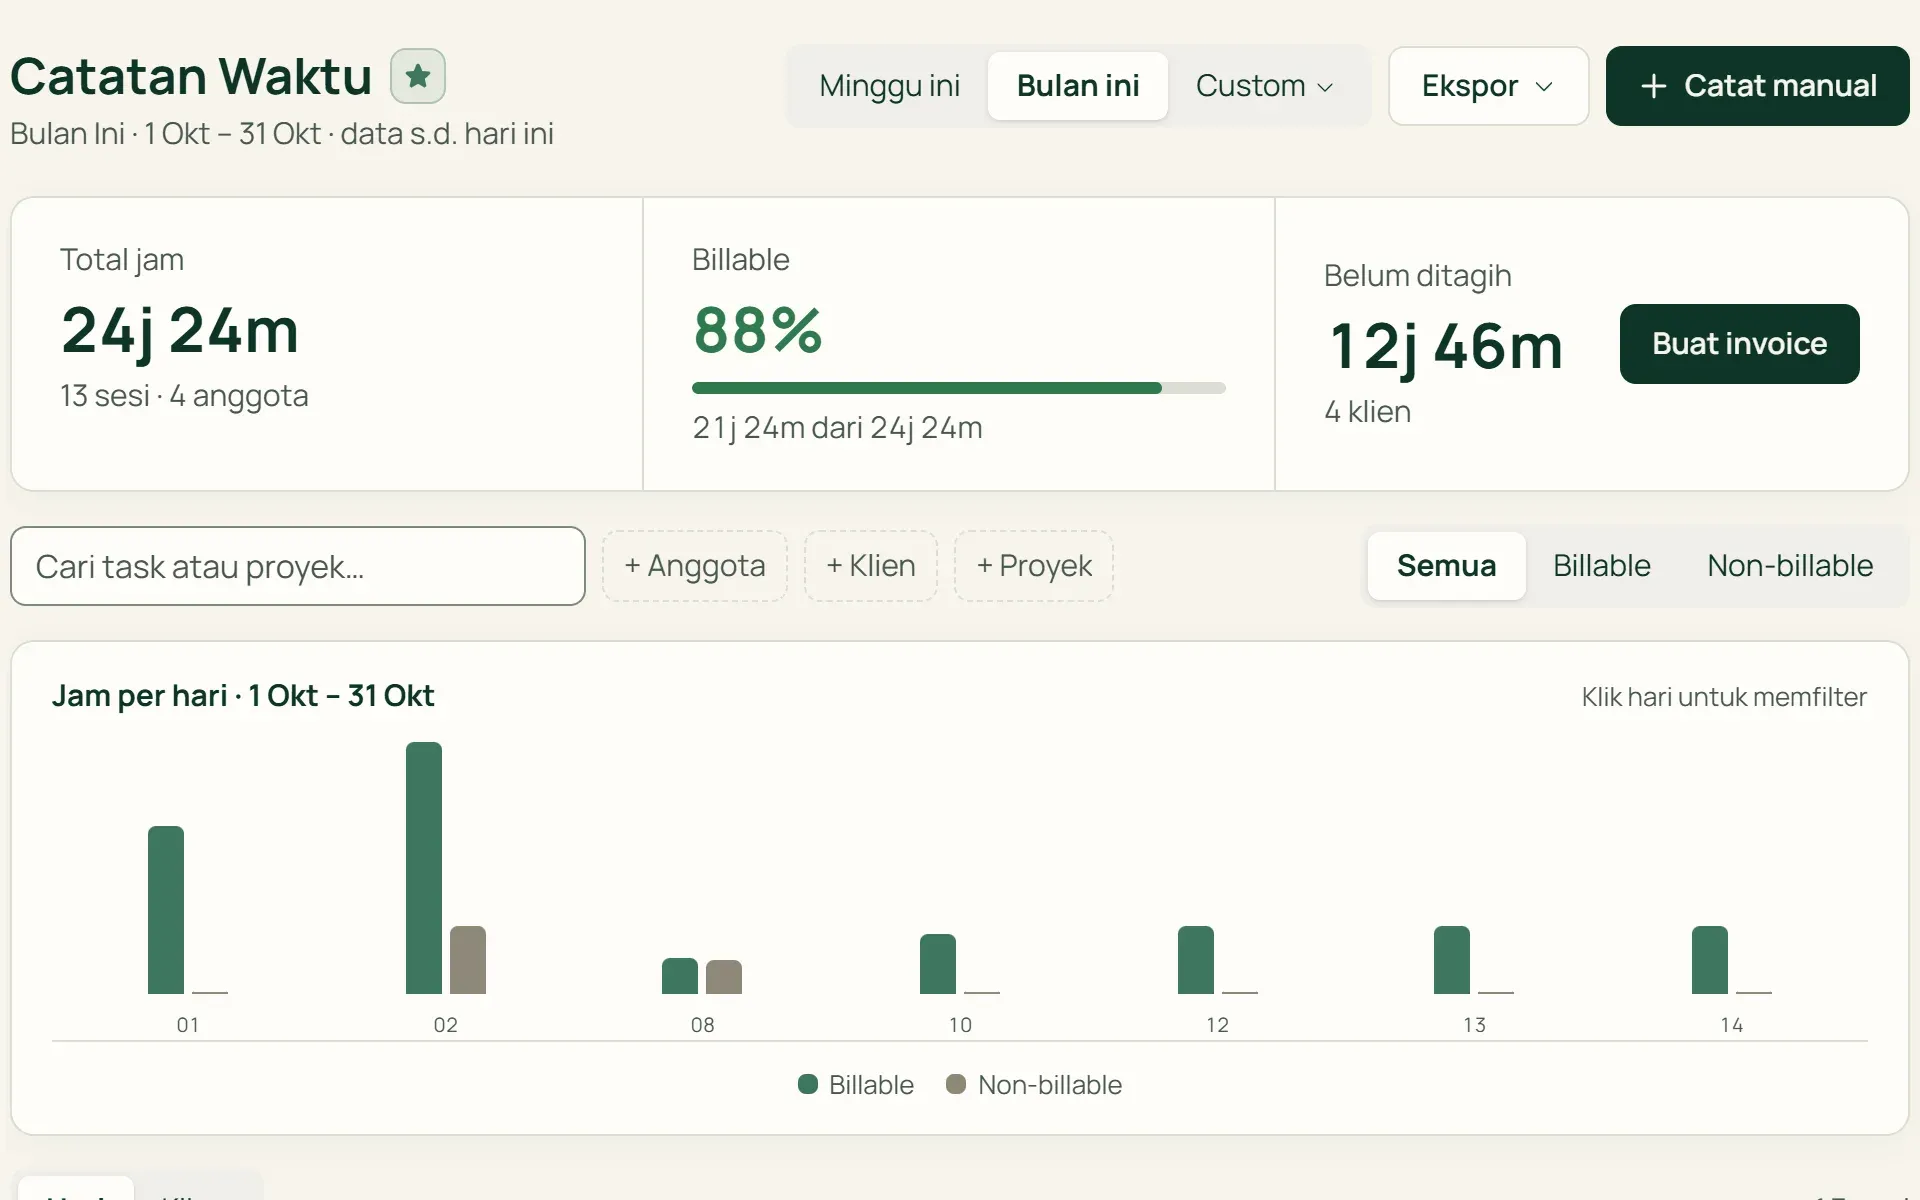Toggle the star favorite icon beside Catatan Waktu
The height and width of the screenshot is (1200, 1920).
[418, 76]
